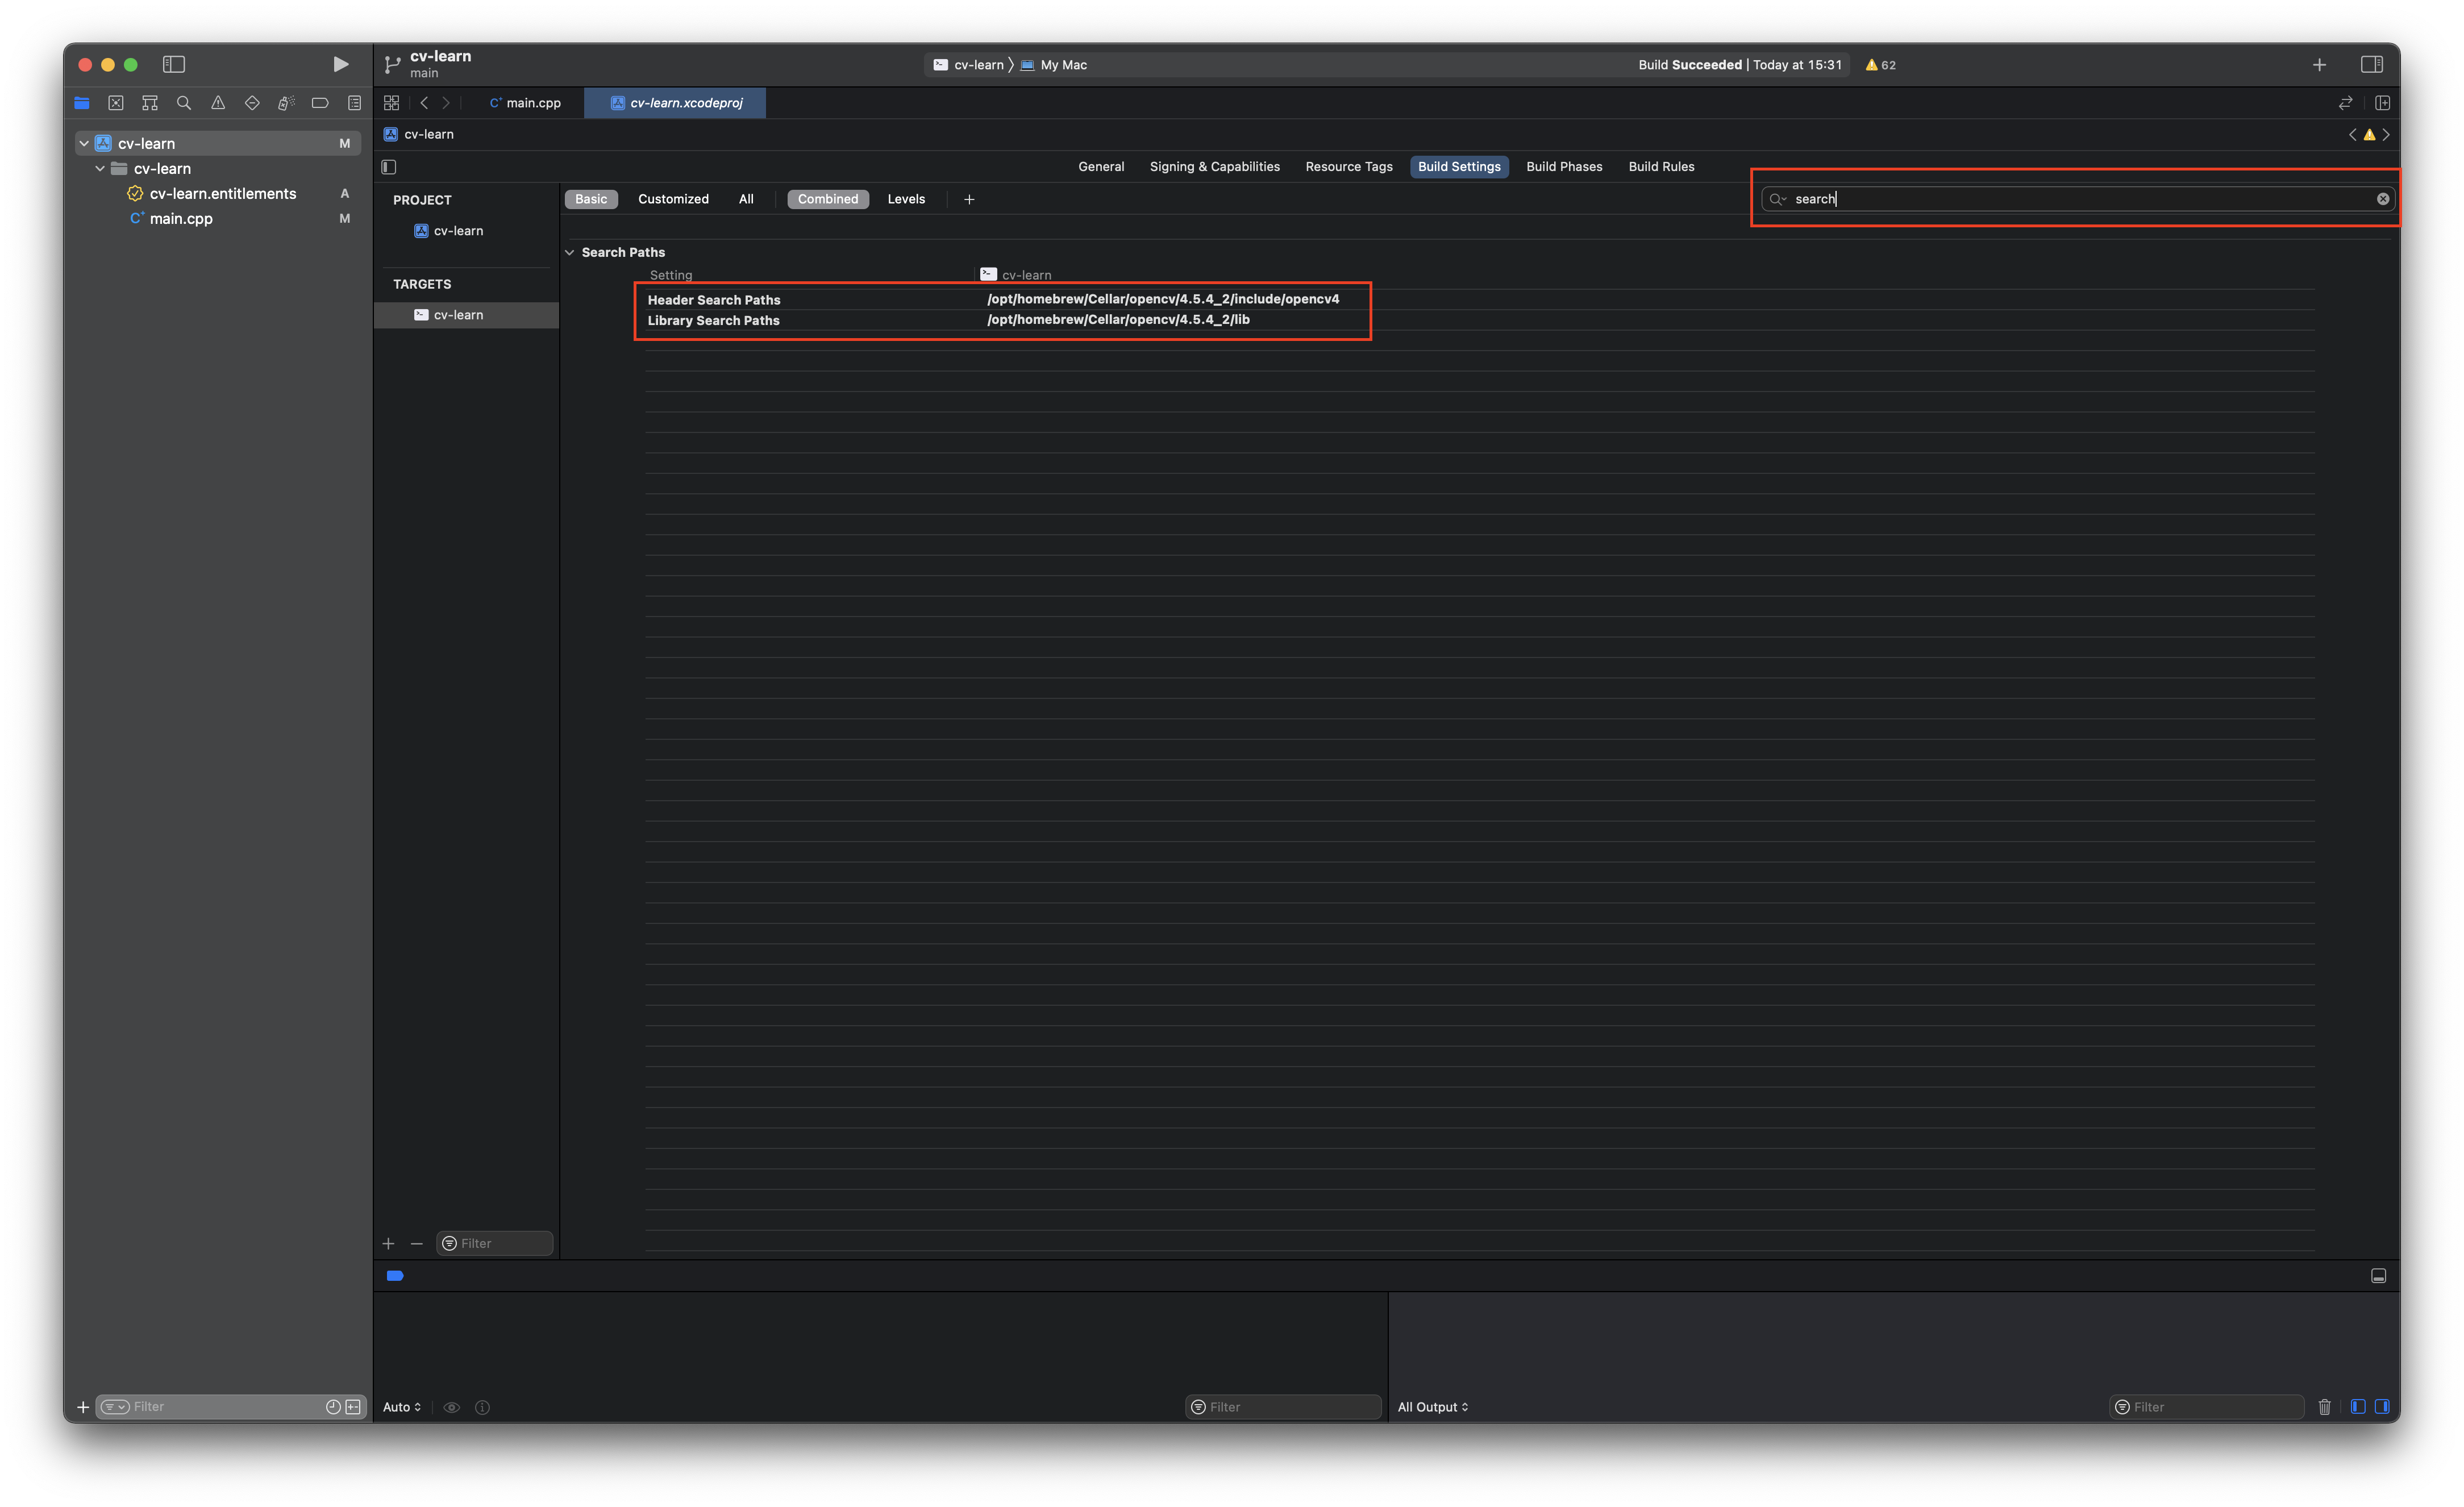Open the Source Control navigator

116,102
